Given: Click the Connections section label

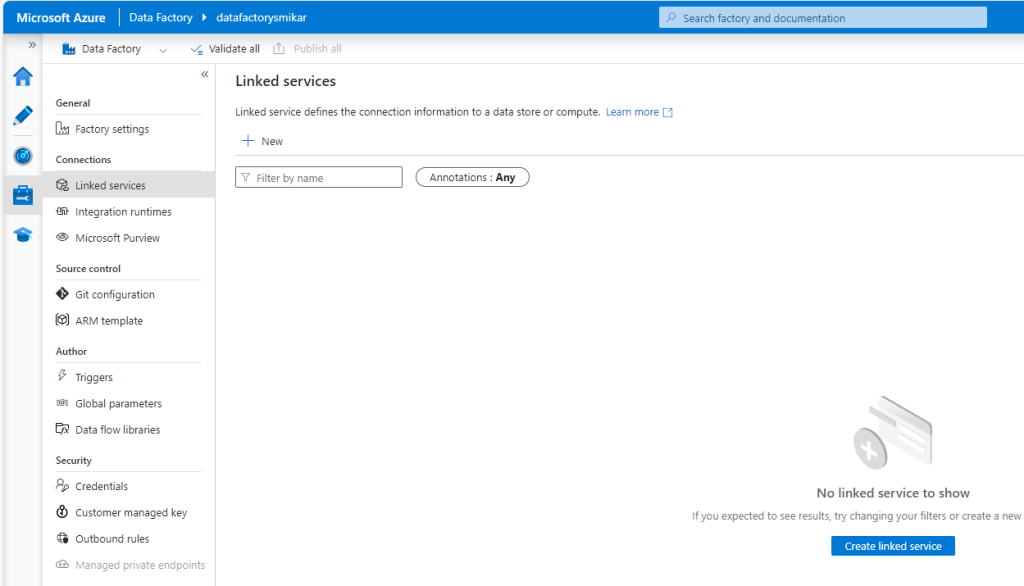Looking at the screenshot, I should coord(83,159).
